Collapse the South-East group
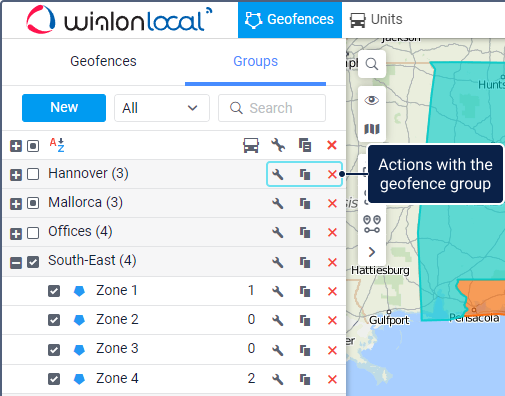 pyautogui.click(x=16, y=263)
